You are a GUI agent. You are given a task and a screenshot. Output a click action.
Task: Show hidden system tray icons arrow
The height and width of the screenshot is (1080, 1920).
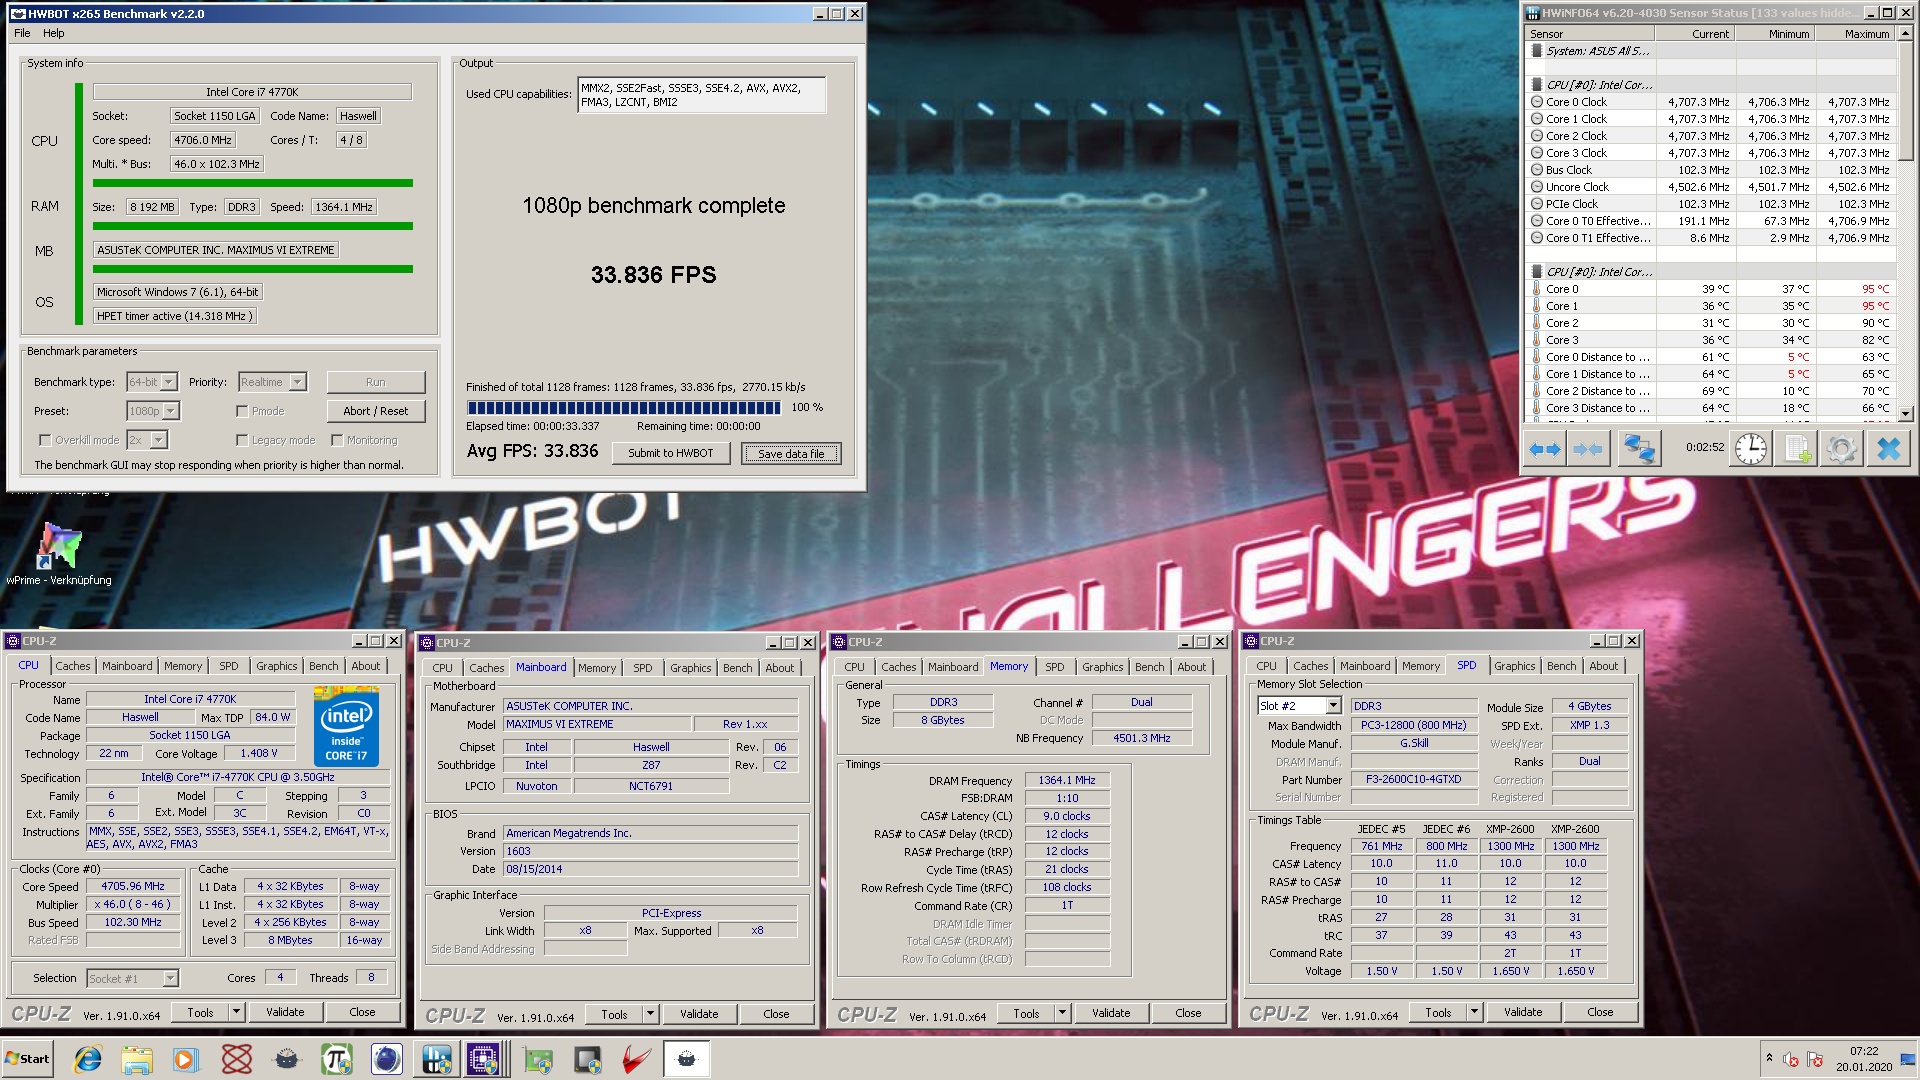1769,1058
